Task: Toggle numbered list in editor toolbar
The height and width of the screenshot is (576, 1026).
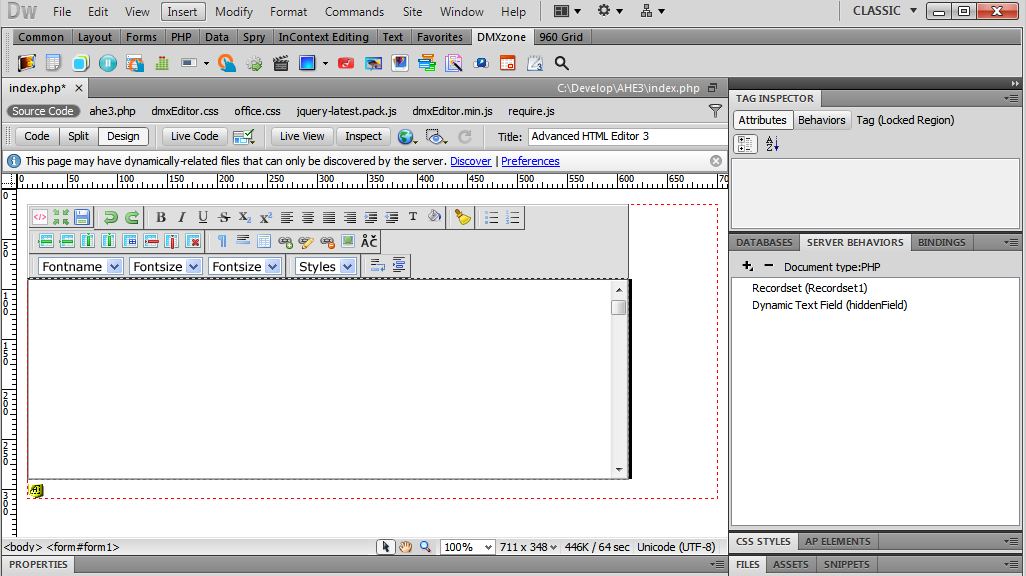Action: [512, 217]
